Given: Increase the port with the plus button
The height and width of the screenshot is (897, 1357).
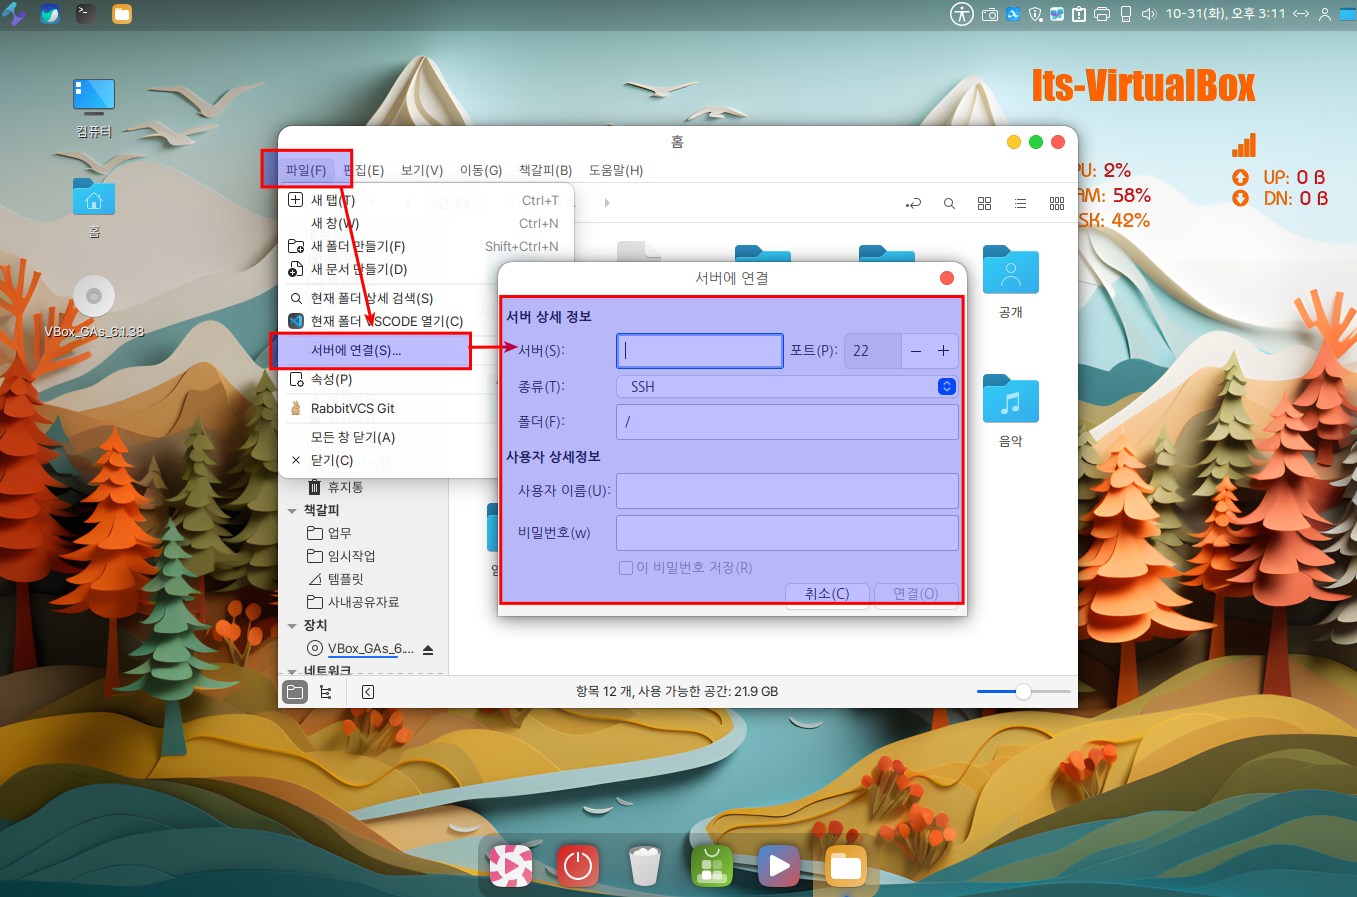Looking at the screenshot, I should click(943, 351).
